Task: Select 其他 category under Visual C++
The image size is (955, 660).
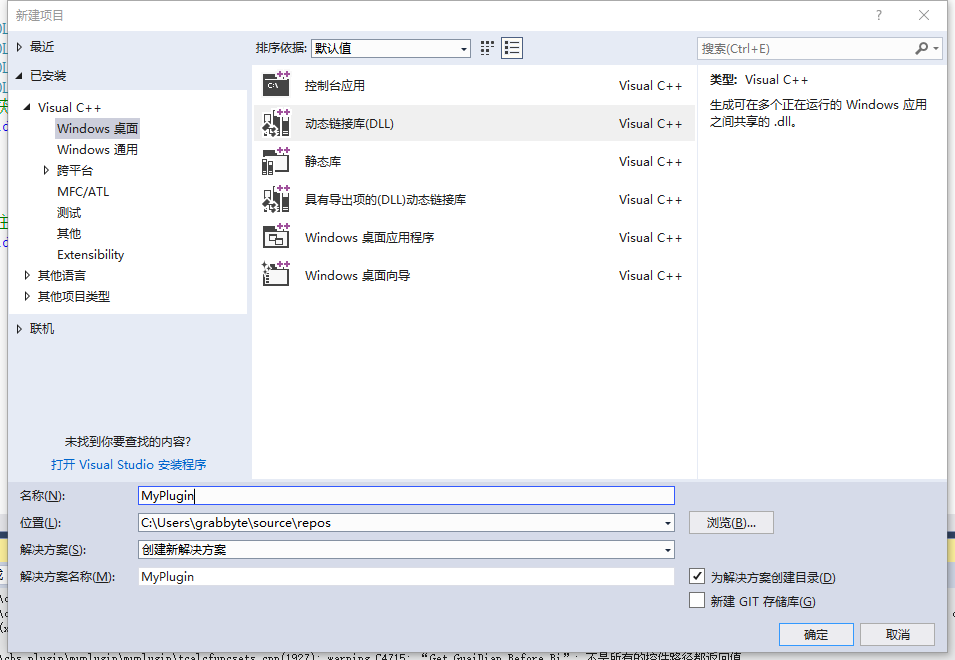Action: pyautogui.click(x=69, y=234)
